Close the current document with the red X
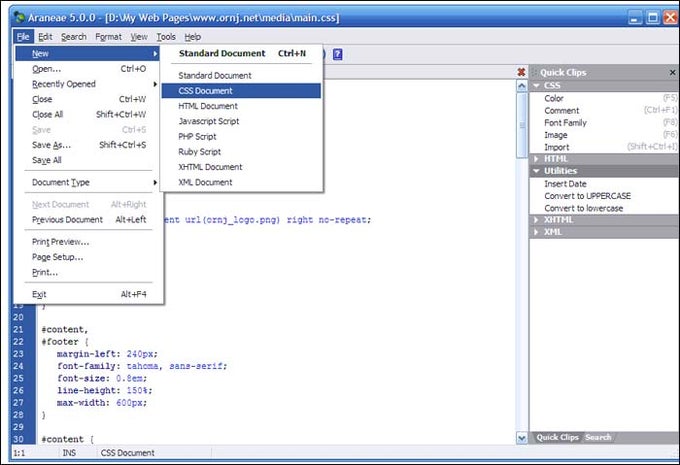680x465 pixels. pyautogui.click(x=522, y=72)
